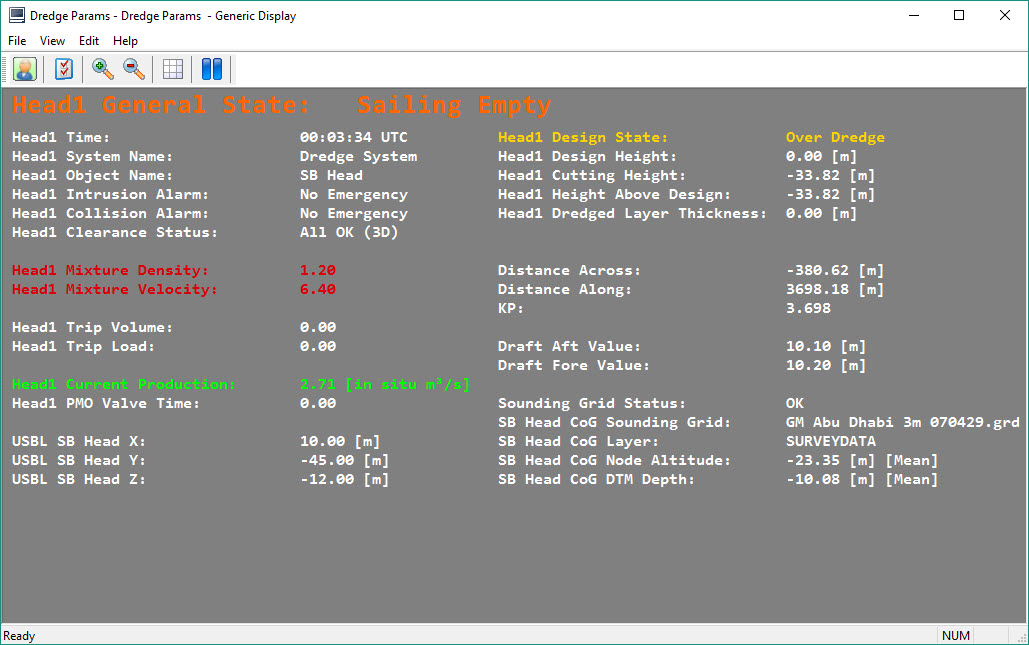1029x645 pixels.
Task: Open the Help menu
Action: 125,41
